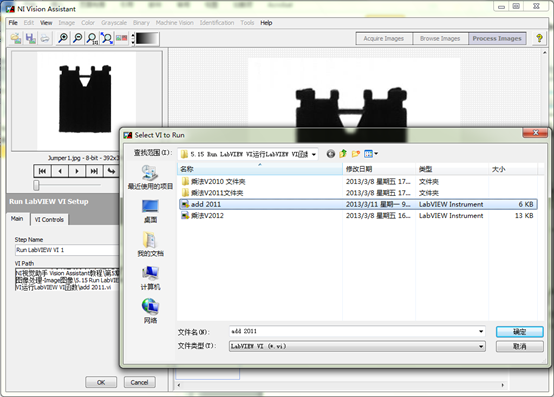Open the File menu
The image size is (554, 397).
point(13,23)
